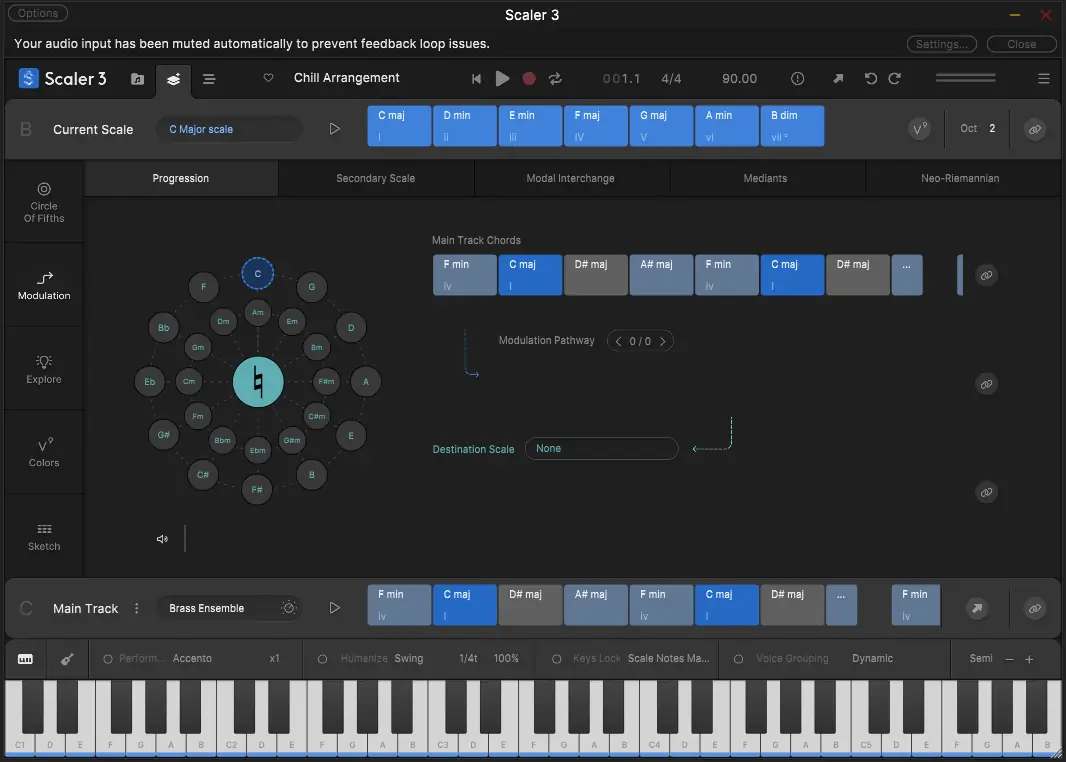The image size is (1066, 762).
Task: Open the Destination Scale dropdown showing None
Action: (x=601, y=449)
